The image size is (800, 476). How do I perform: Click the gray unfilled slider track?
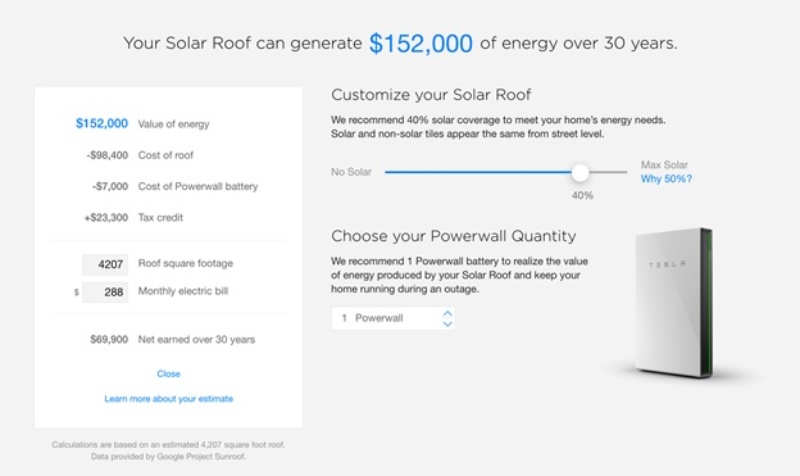612,172
